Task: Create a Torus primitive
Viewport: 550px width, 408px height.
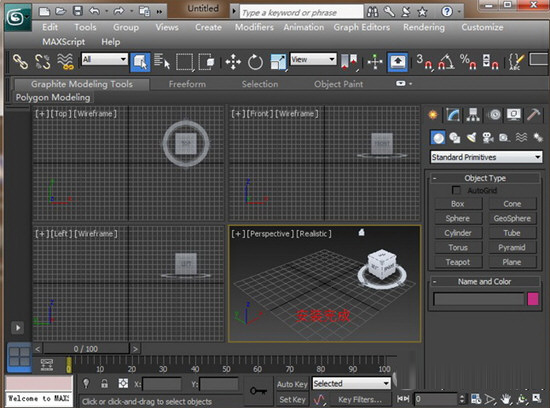Action: pos(458,247)
